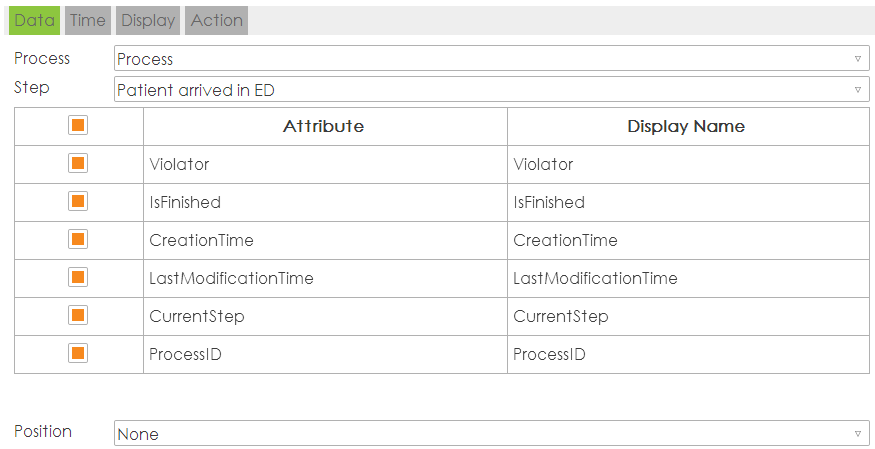Viewport: 875px width, 449px height.
Task: Toggle the ProcessID checkbox
Action: 78,354
